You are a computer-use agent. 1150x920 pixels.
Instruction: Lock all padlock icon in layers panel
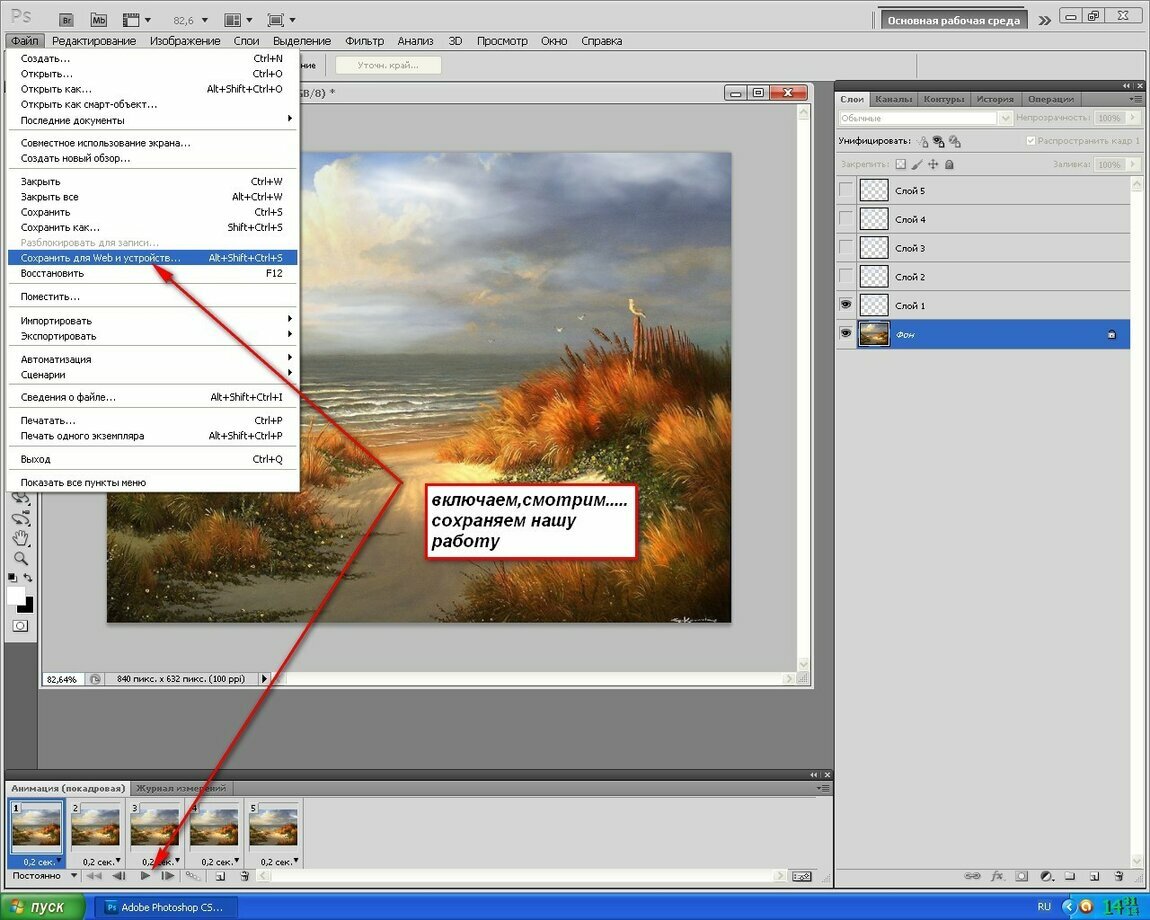(949, 164)
